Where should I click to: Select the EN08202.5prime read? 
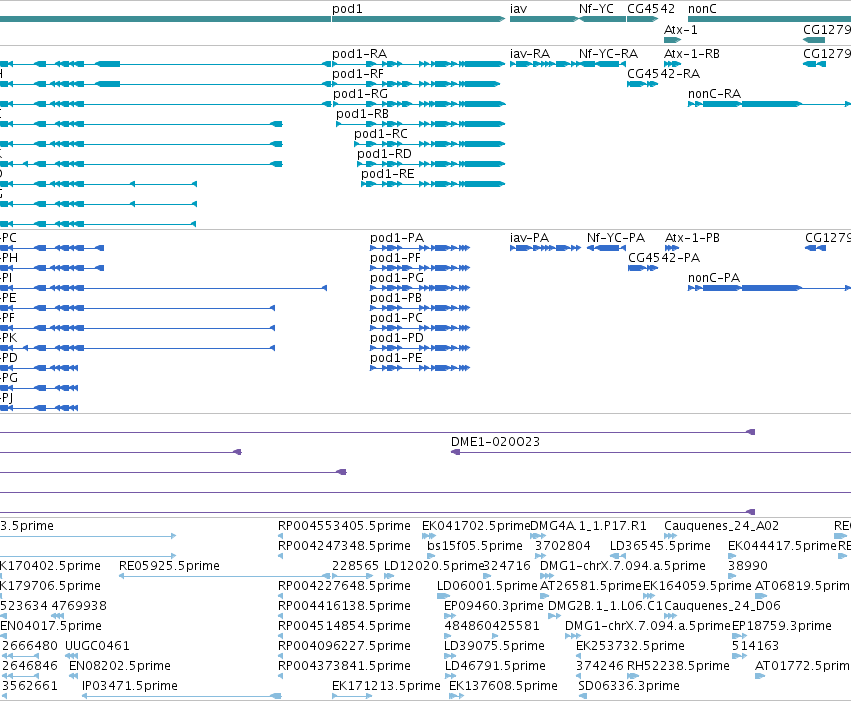coord(73,676)
